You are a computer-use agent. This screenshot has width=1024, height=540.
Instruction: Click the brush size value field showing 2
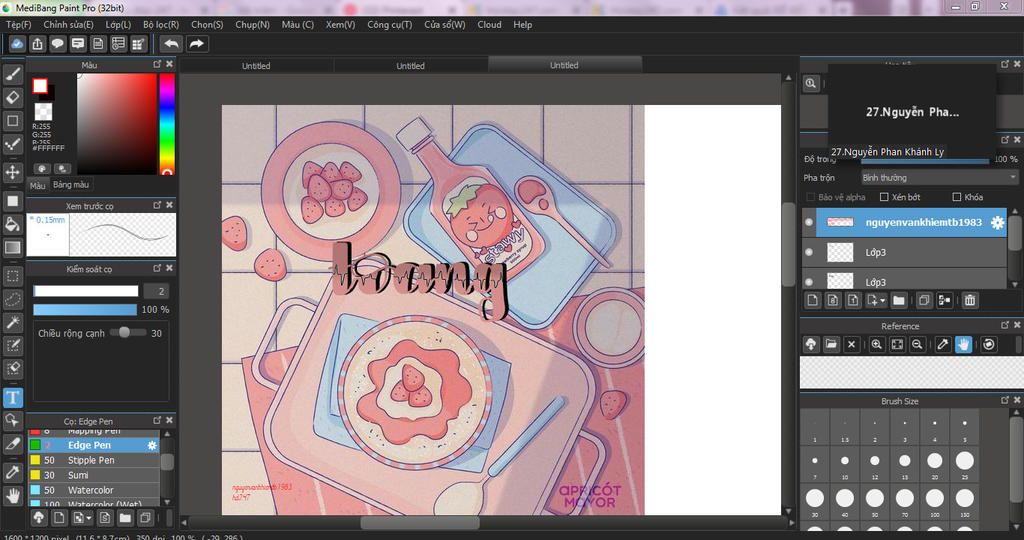click(x=155, y=291)
